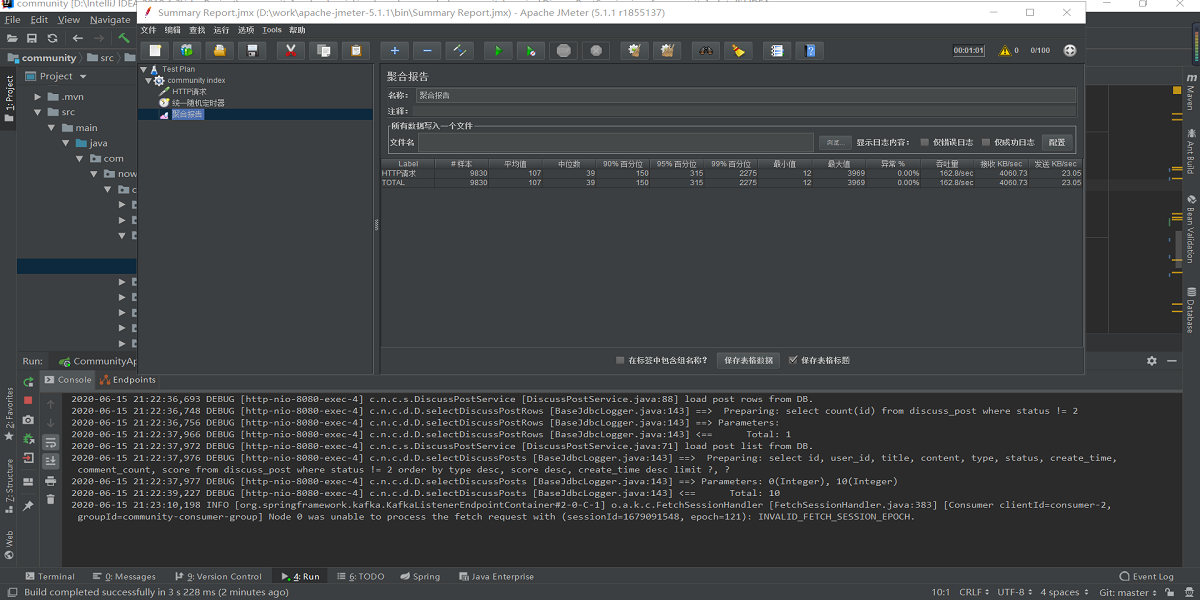Screen dimensions: 1200x600
Task: Open the Event Log in status bar
Action: (1147, 576)
